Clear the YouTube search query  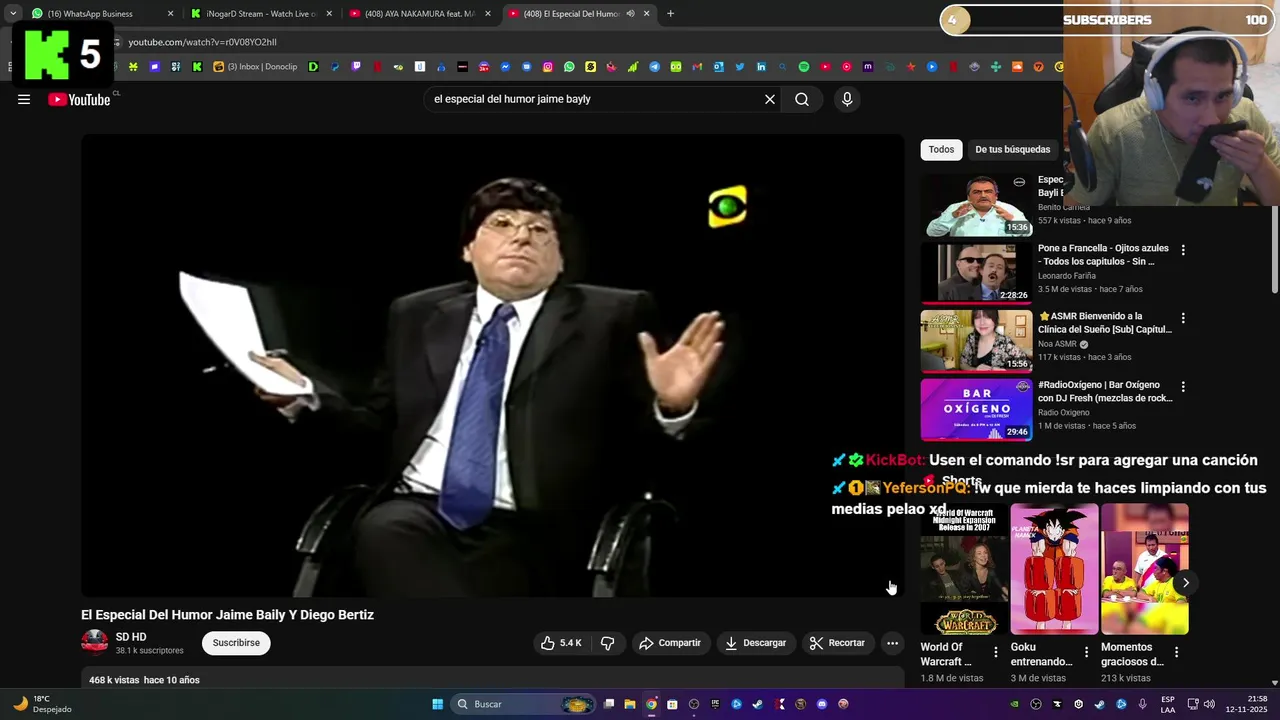(x=770, y=99)
